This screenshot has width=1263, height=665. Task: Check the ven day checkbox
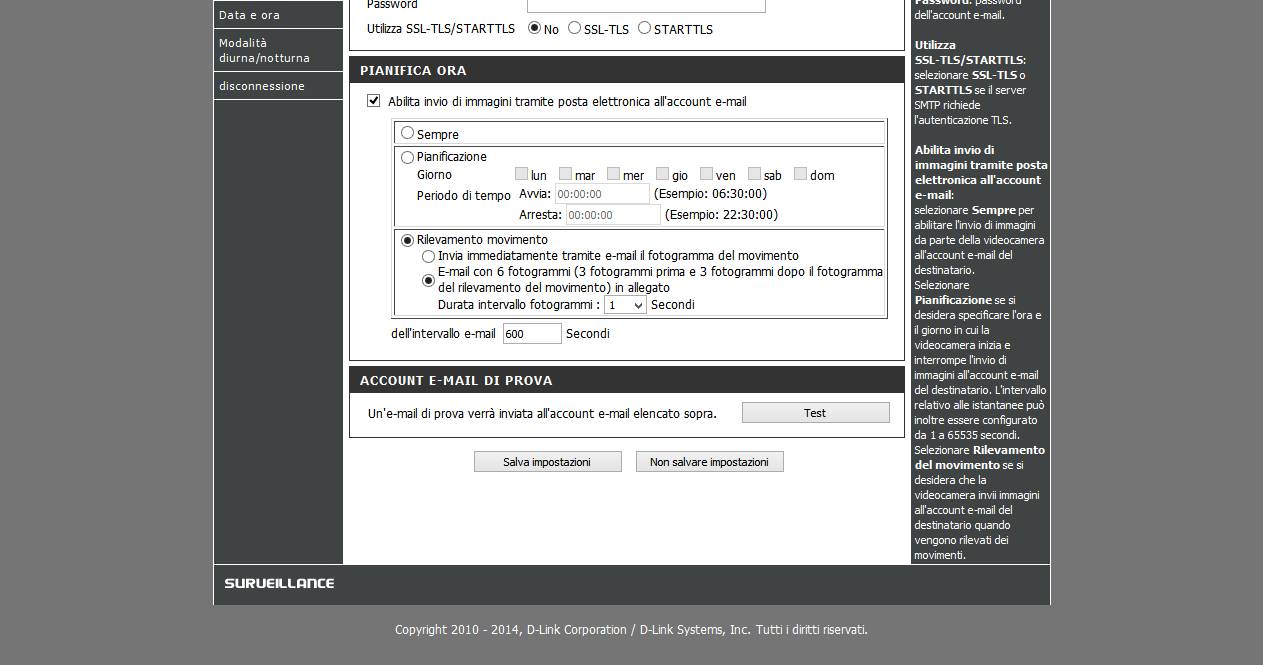706,174
